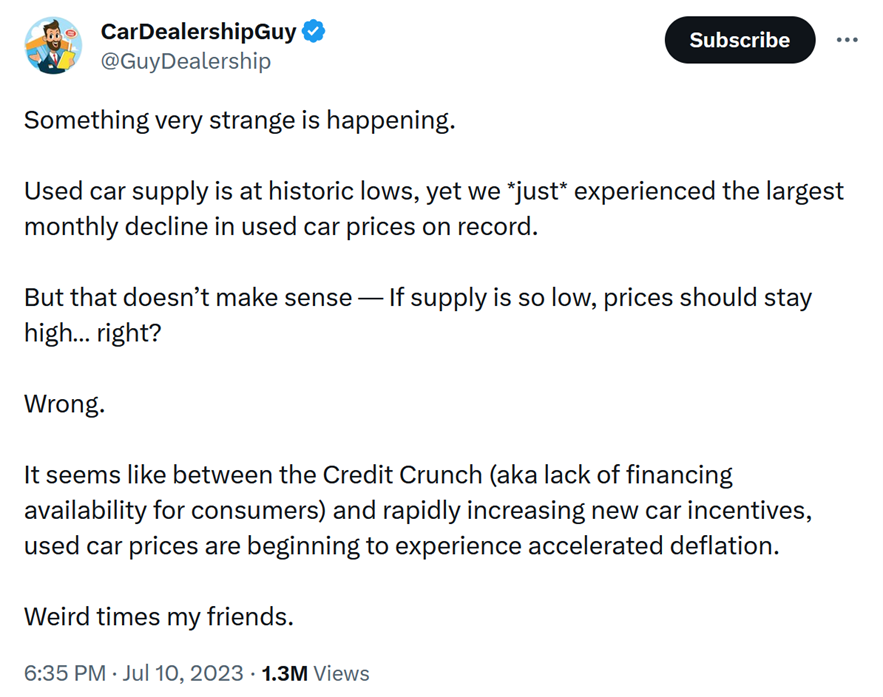883x697 pixels.
Task: Click the blue verified checkmark badge
Action: (315, 32)
